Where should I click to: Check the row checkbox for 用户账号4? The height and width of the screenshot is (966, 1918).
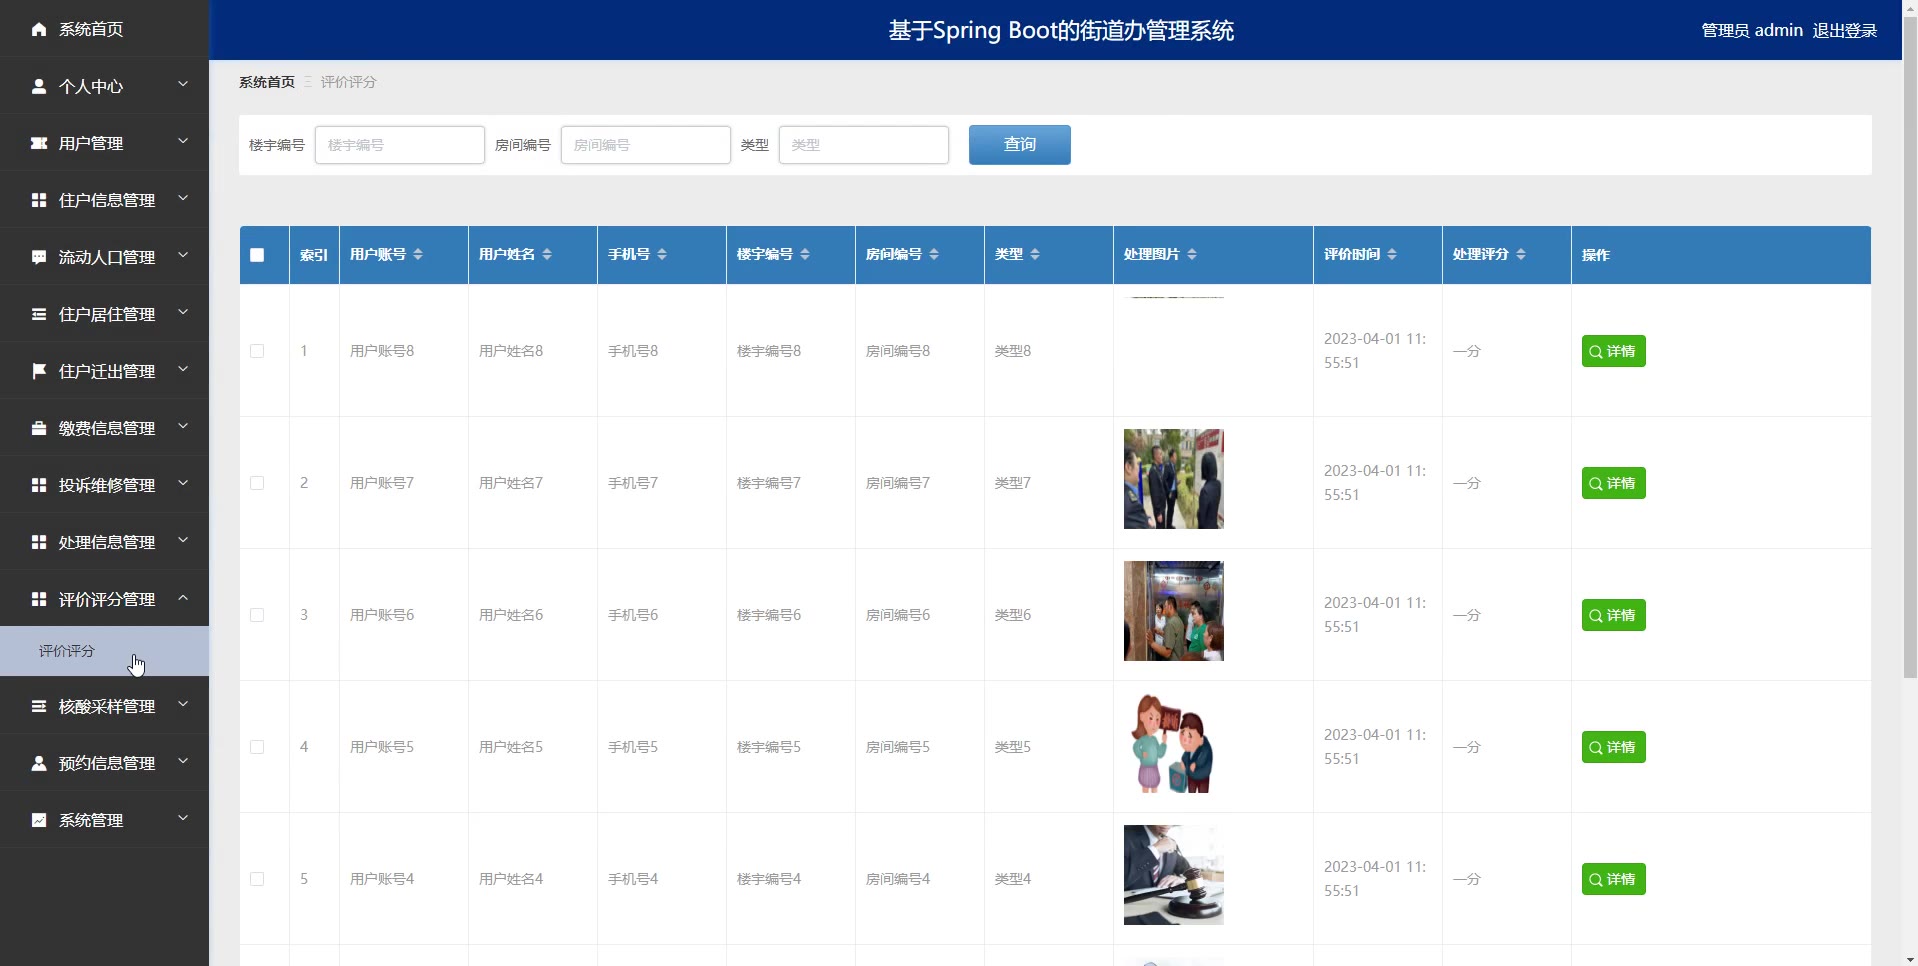pyautogui.click(x=257, y=879)
